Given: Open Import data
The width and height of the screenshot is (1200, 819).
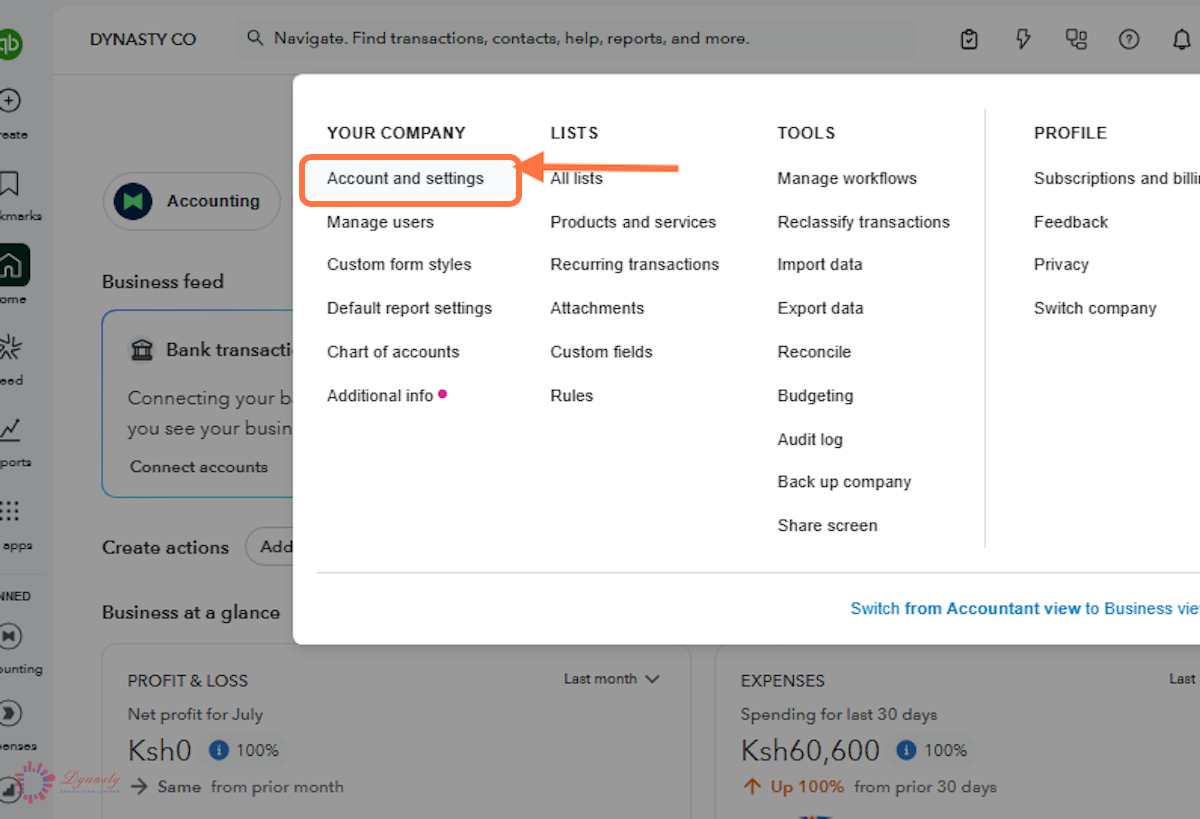Looking at the screenshot, I should [x=820, y=264].
